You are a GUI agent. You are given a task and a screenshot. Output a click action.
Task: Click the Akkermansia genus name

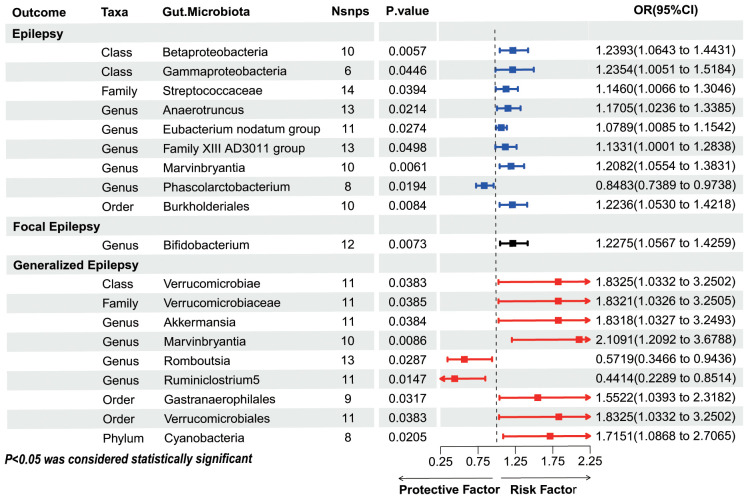point(199,322)
